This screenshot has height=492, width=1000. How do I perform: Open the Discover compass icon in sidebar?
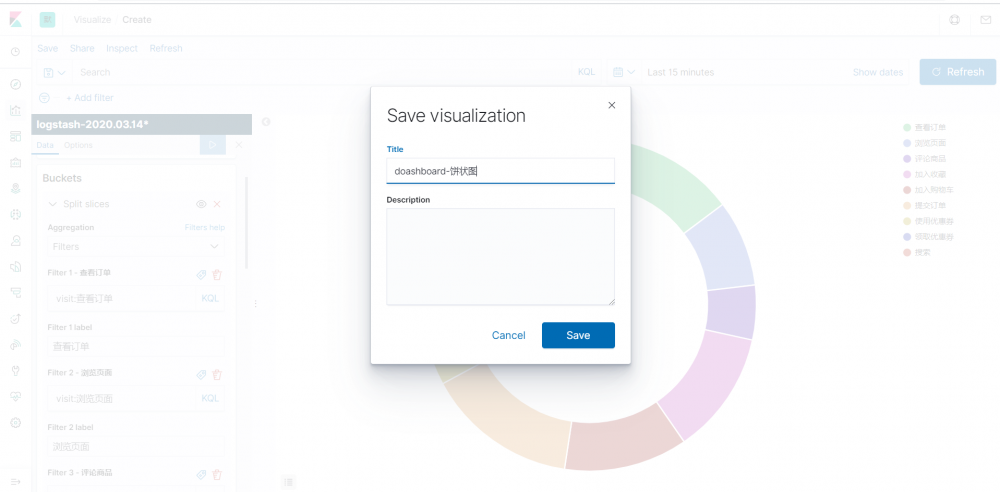point(16,85)
